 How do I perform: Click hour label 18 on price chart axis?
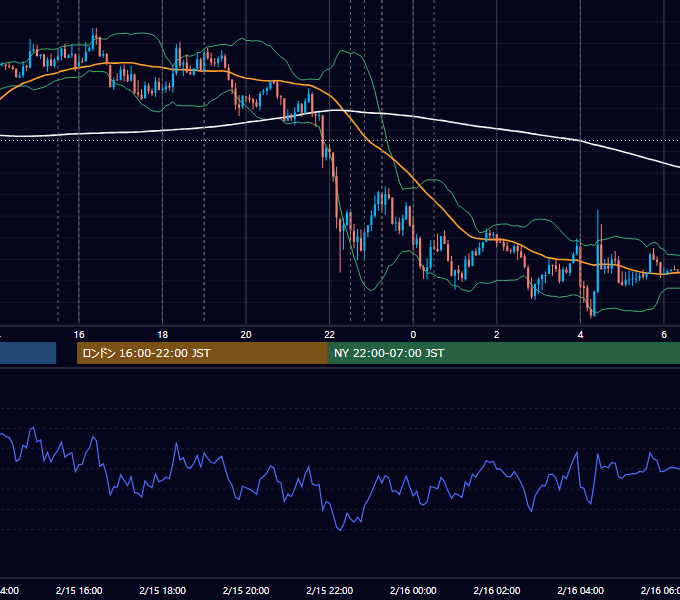[163, 335]
